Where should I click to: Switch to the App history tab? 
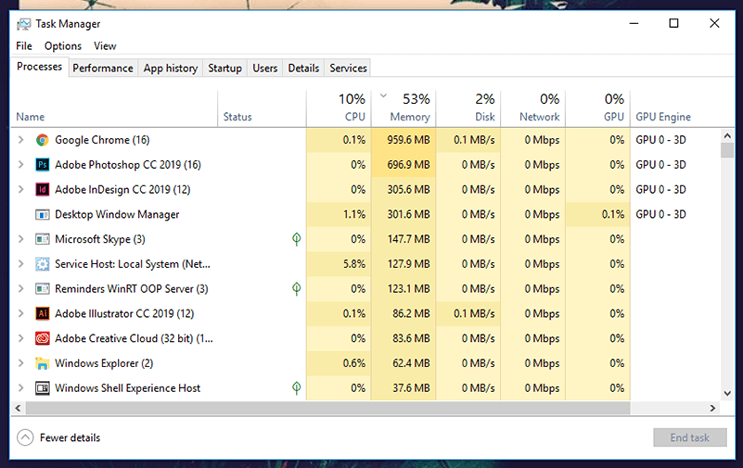171,68
